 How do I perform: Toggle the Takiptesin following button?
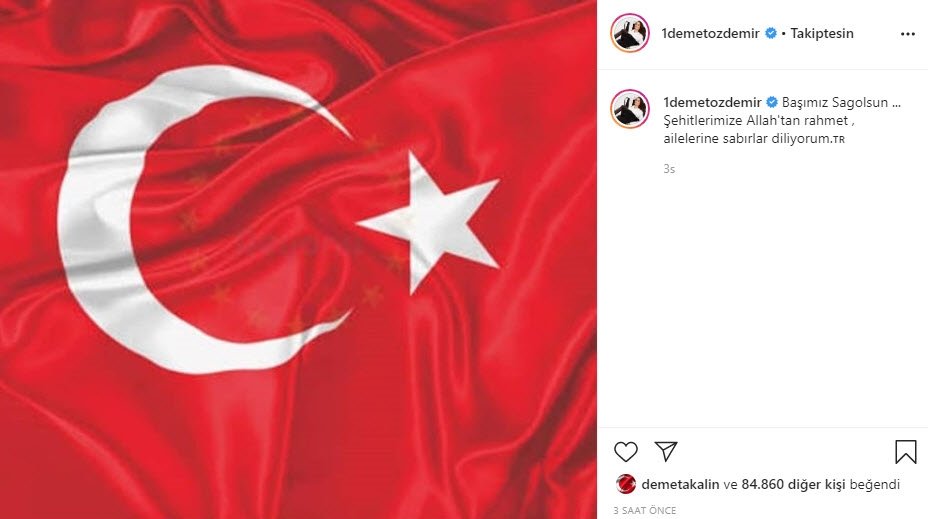pos(822,34)
